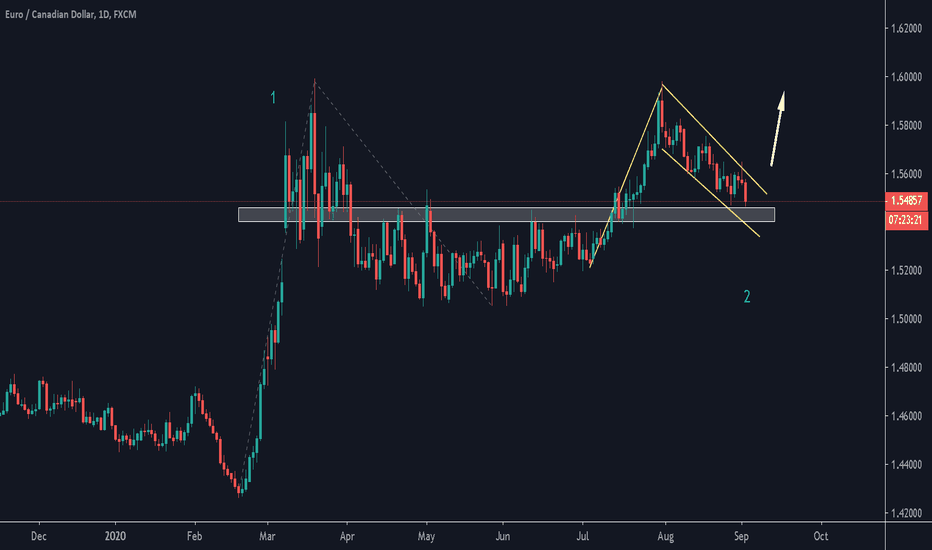Screen dimensions: 932x550
Task: Select the rising yellow trendline from July
Action: coord(626,177)
